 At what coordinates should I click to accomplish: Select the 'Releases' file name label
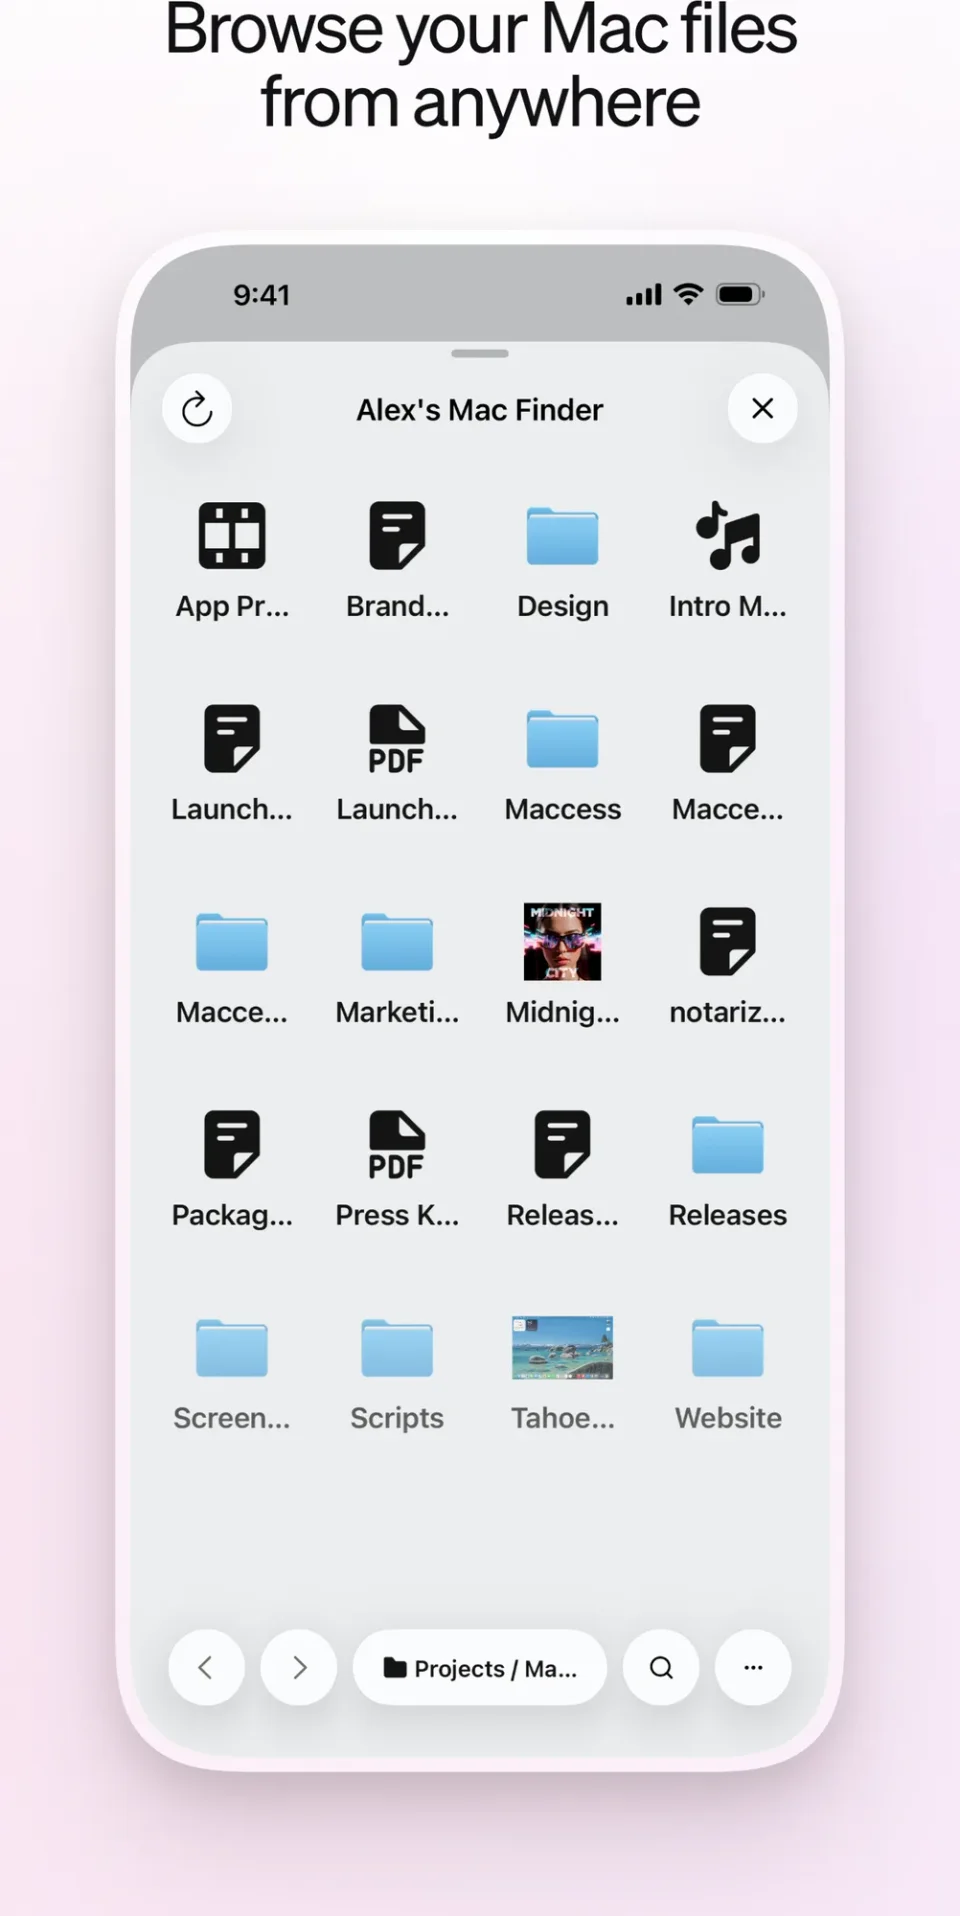pos(728,1215)
